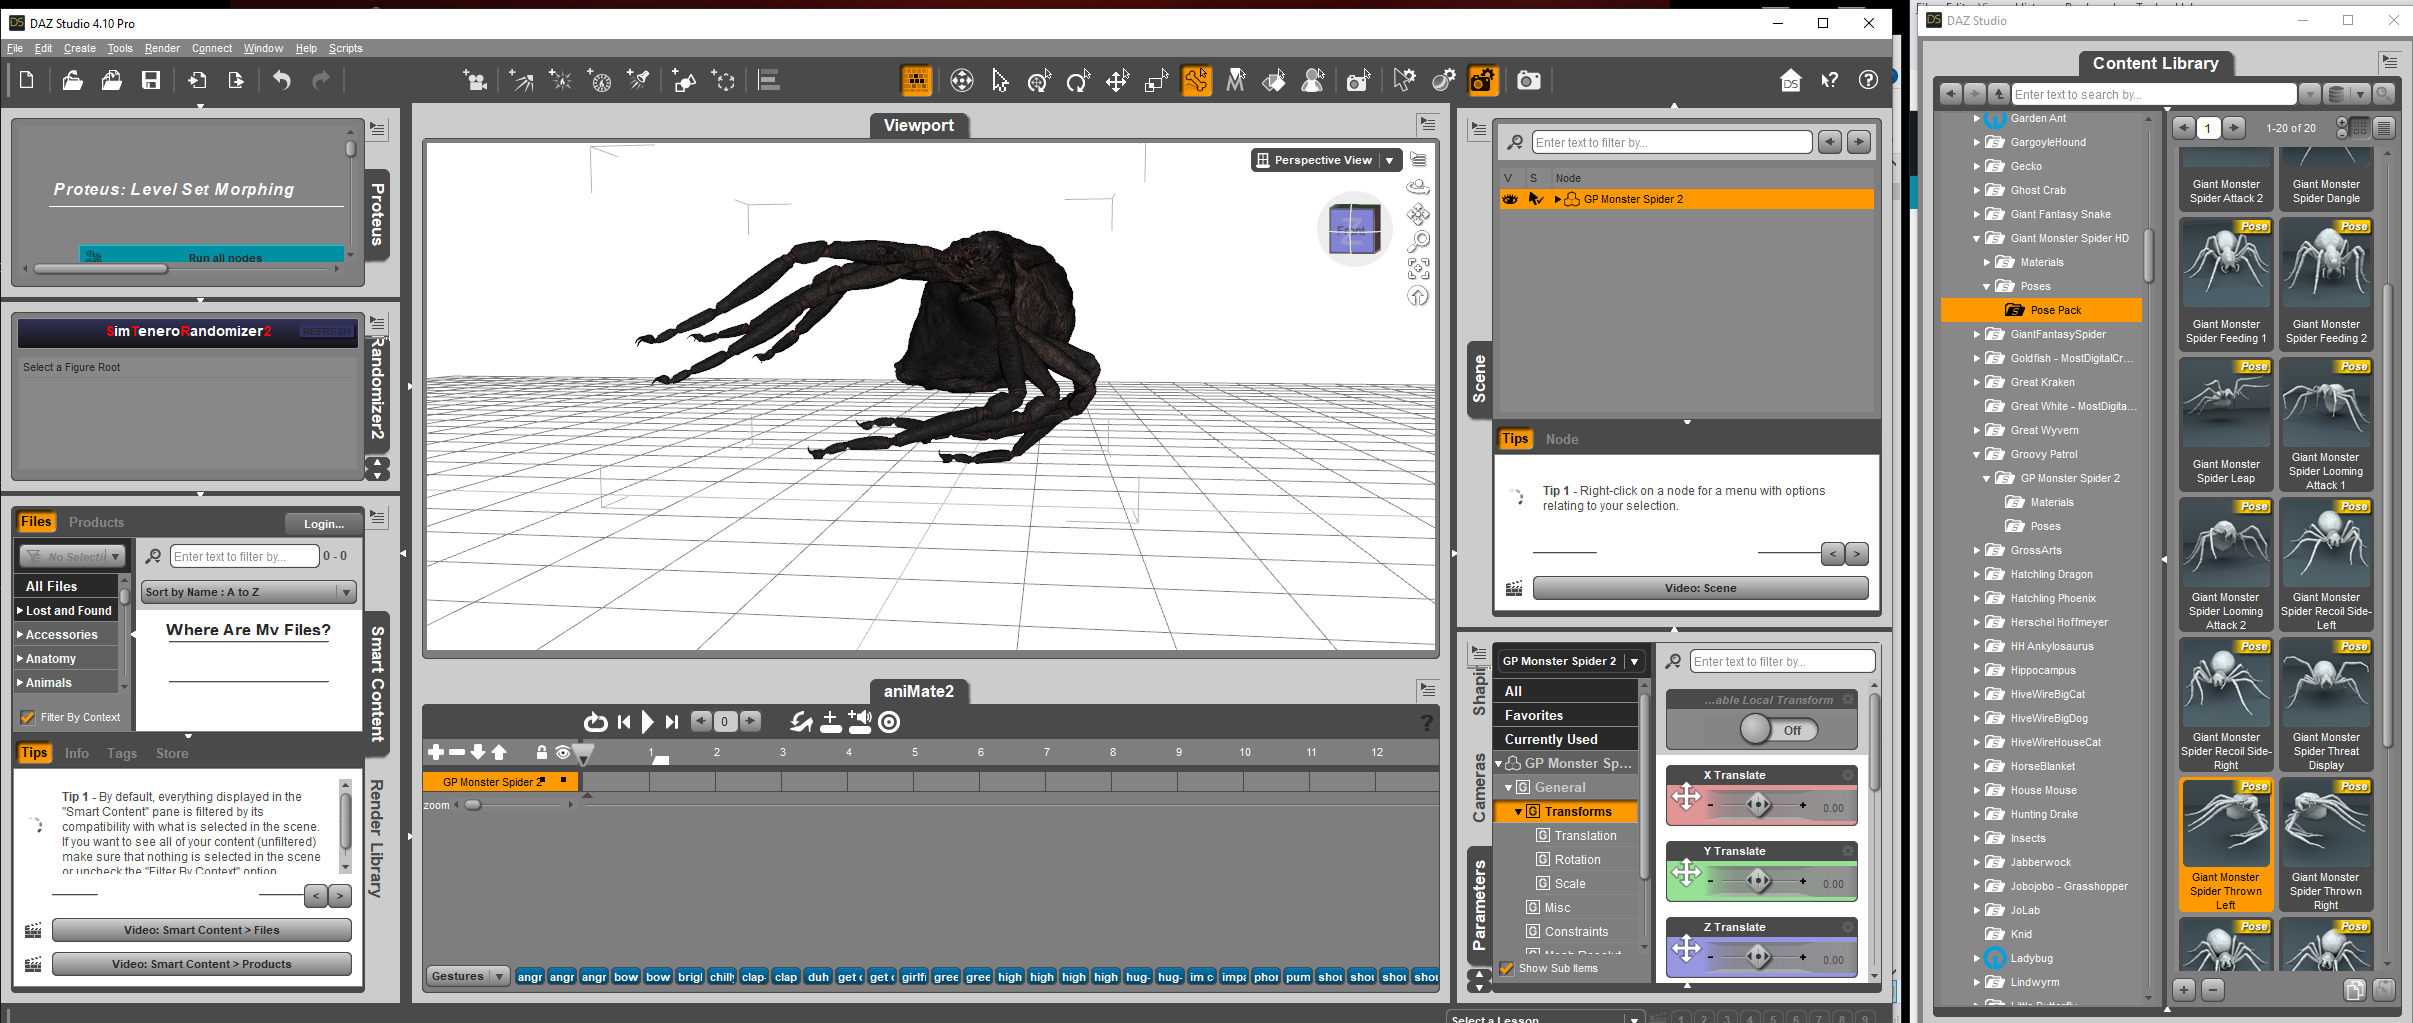The image size is (2413, 1023).
Task: Toggle visibility eye for GP Monster Spider 2
Action: [1510, 199]
